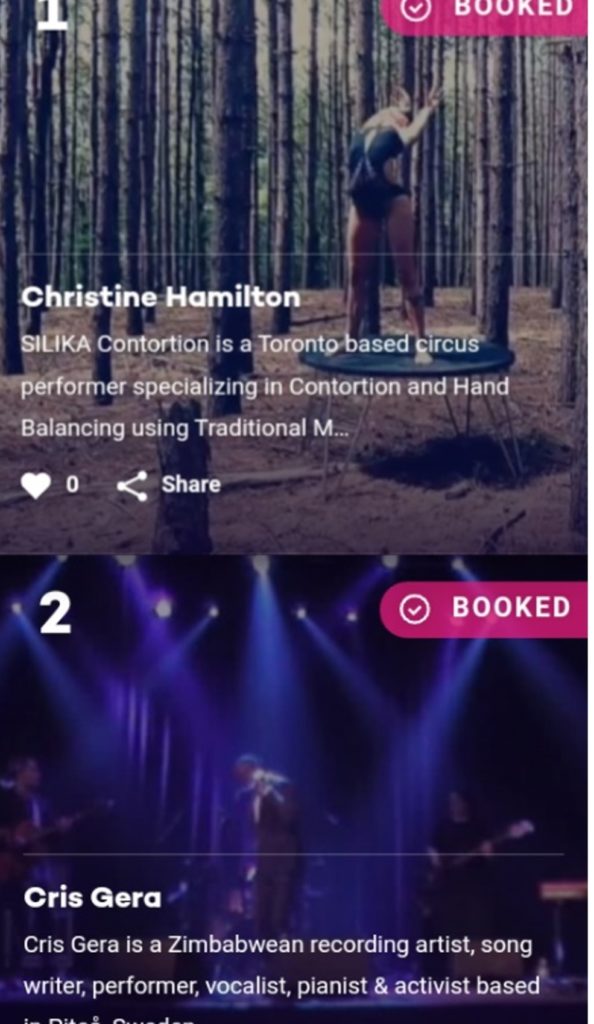Select the forest contortionist photo thumbnail
This screenshot has width=594, height=1024.
(294, 276)
